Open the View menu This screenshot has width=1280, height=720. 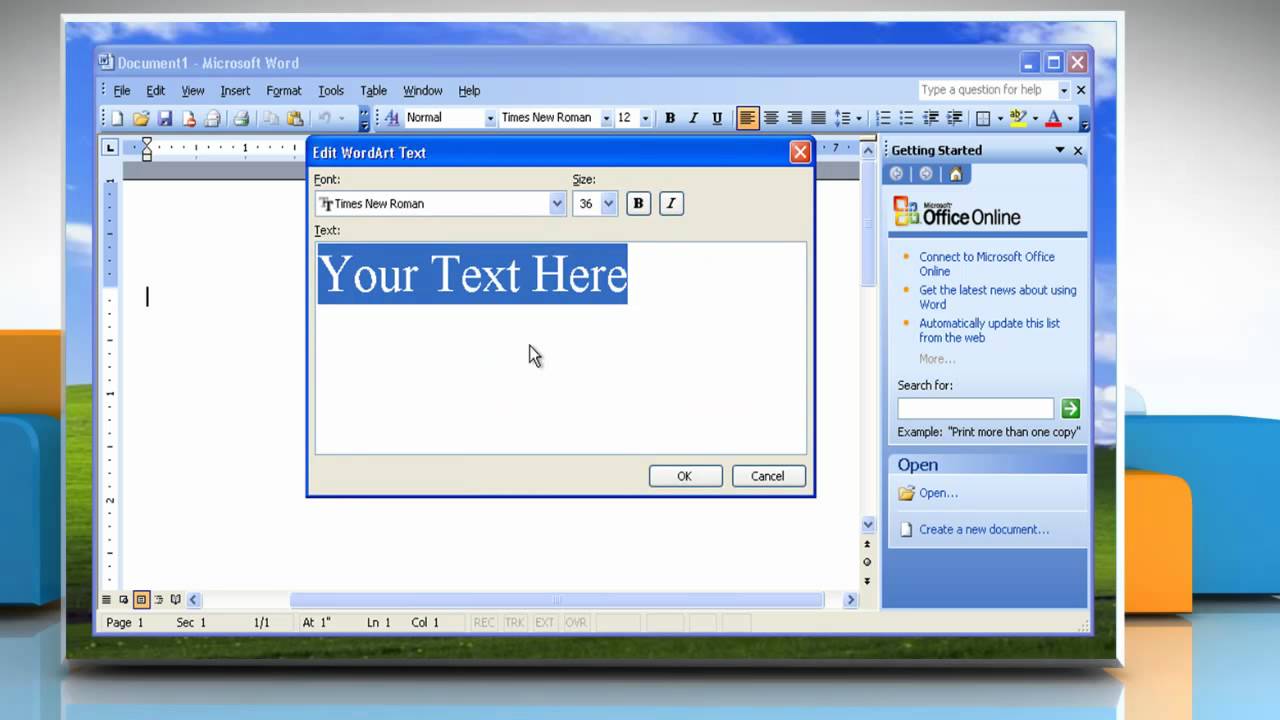pyautogui.click(x=193, y=90)
